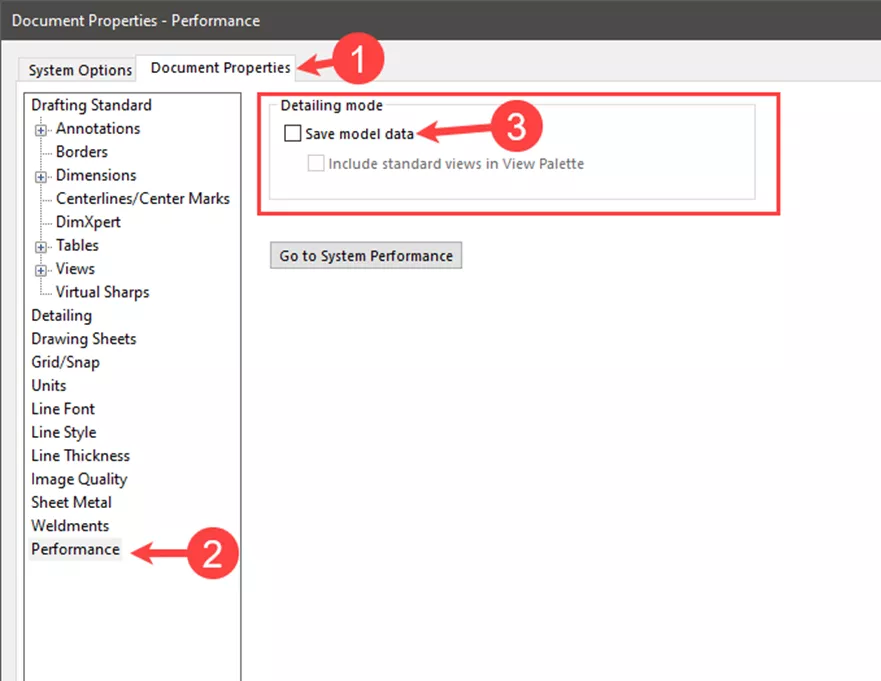Select Line Style in the list
This screenshot has width=881, height=681.
pos(63,433)
